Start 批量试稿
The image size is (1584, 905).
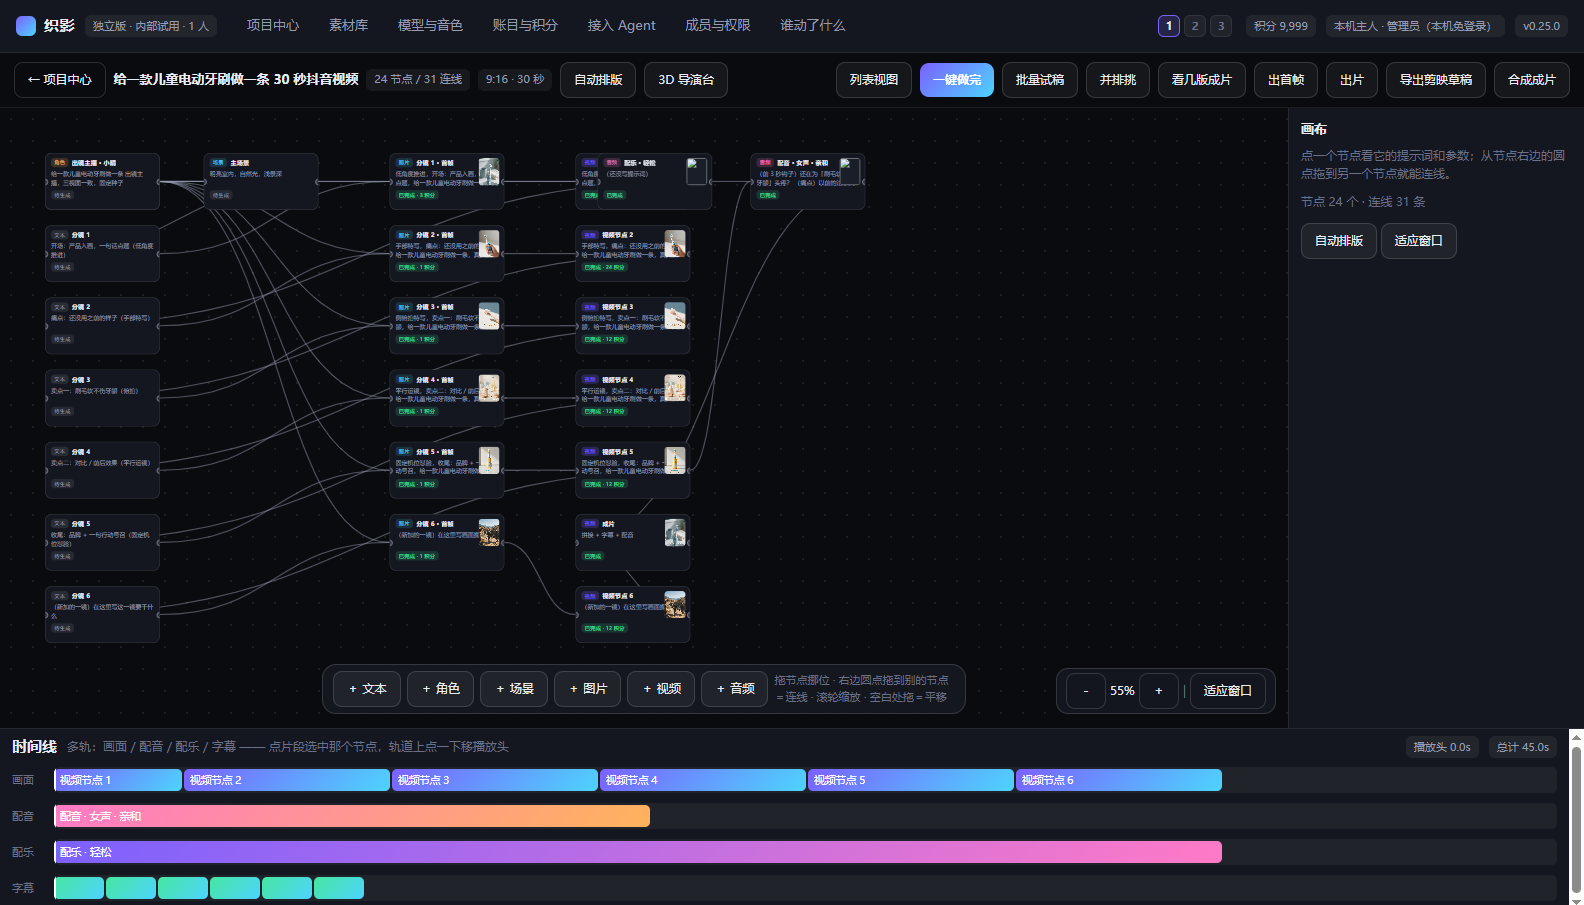click(1040, 80)
